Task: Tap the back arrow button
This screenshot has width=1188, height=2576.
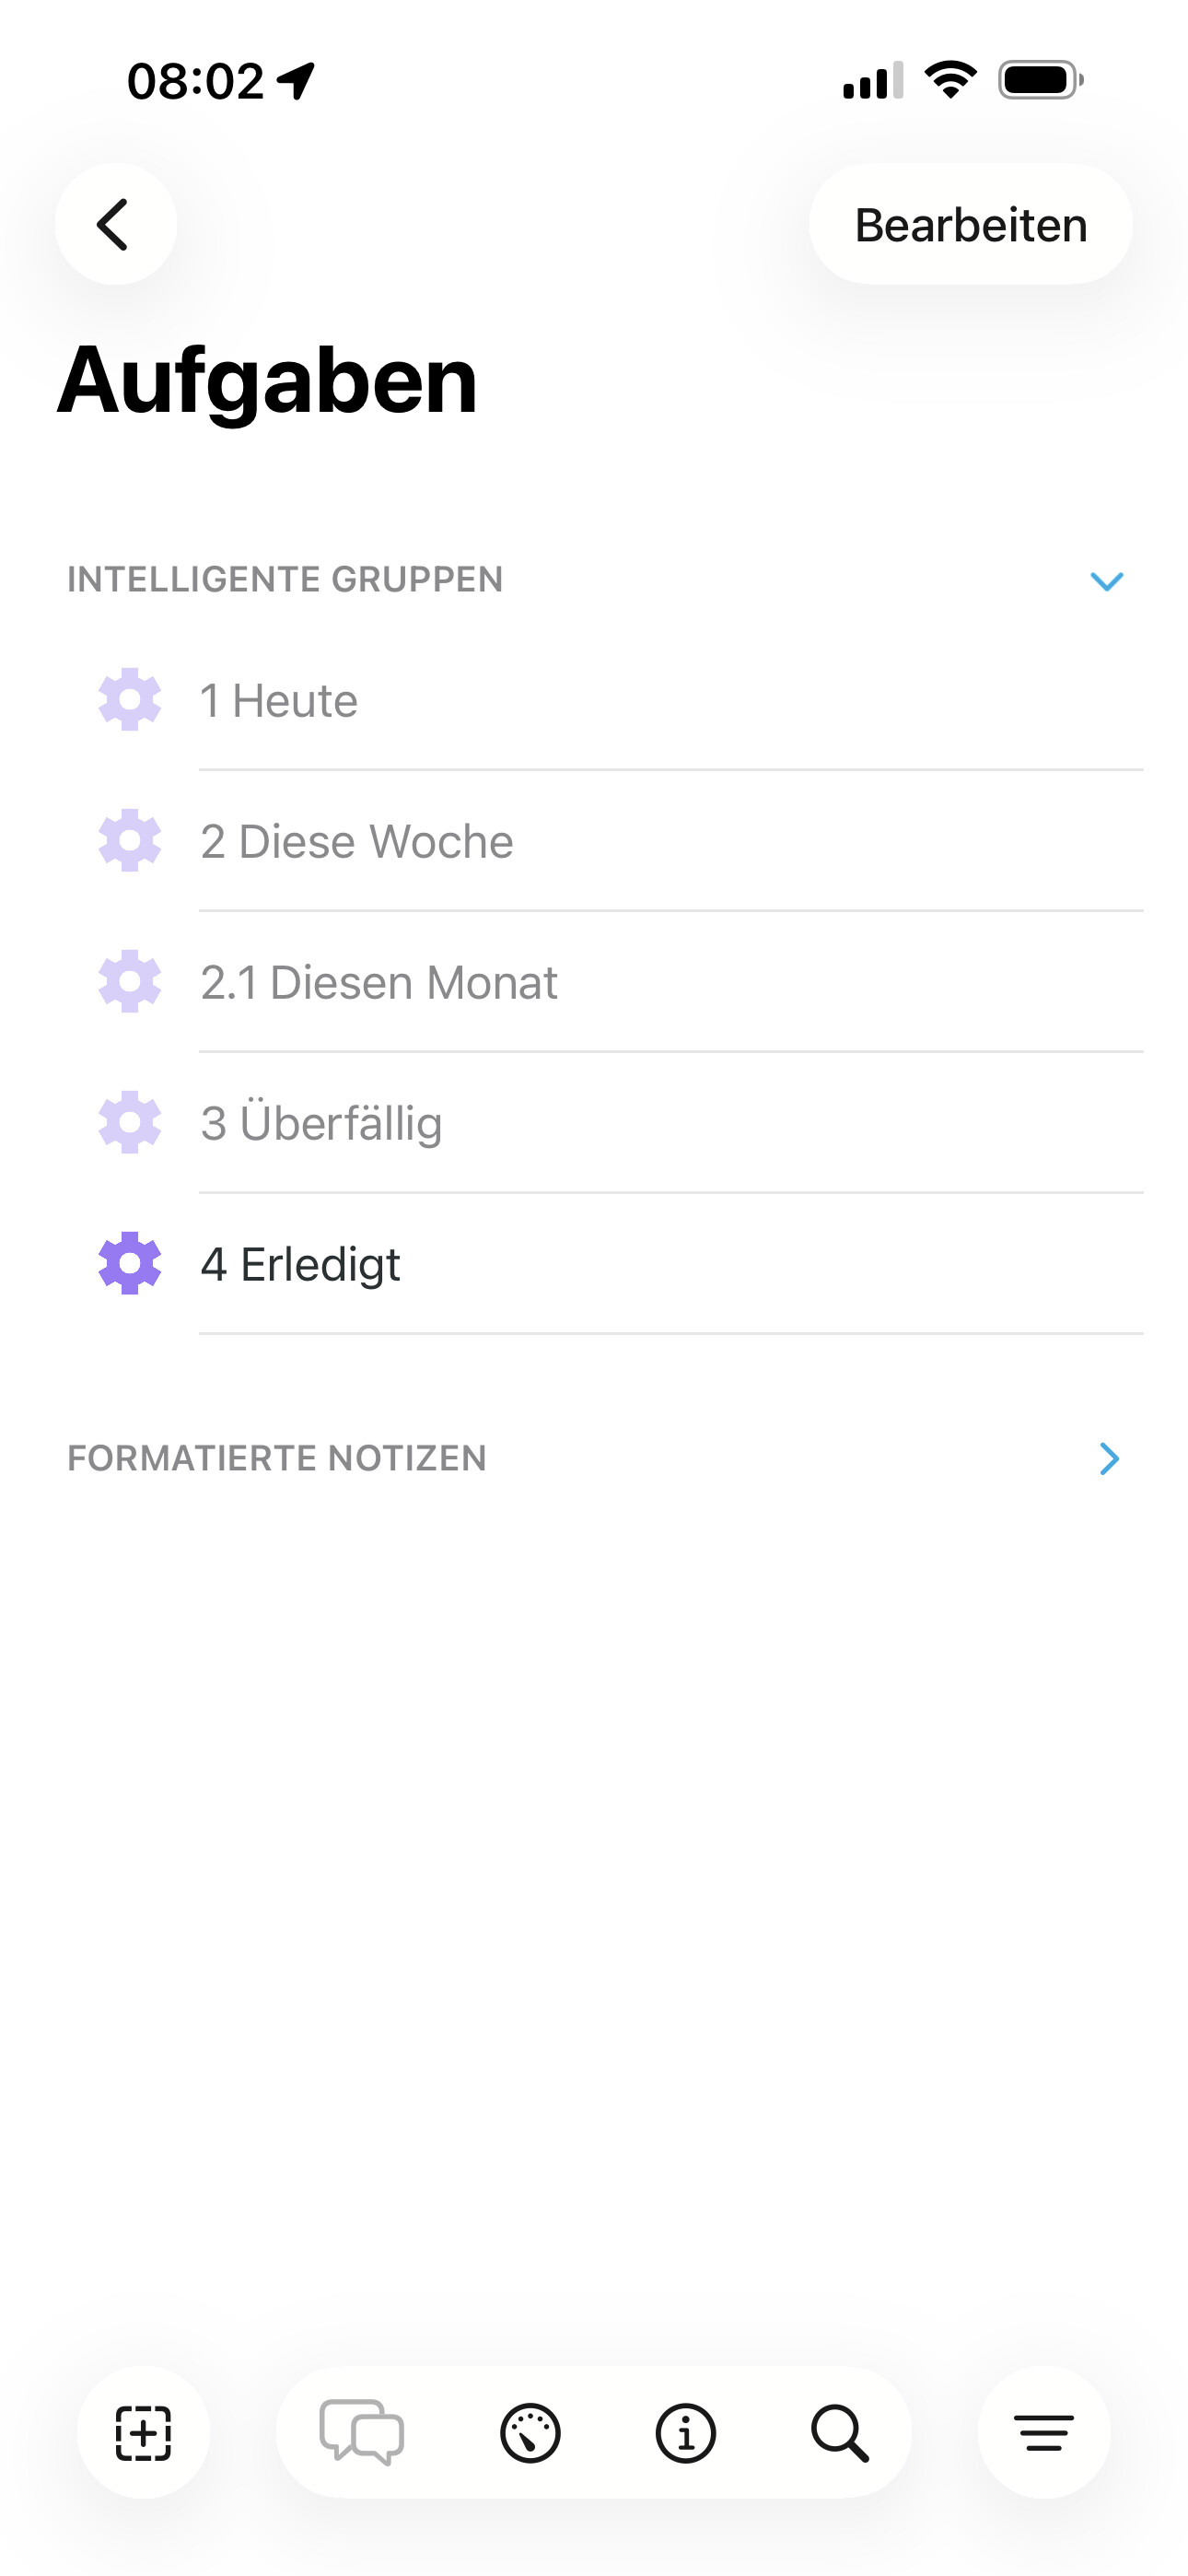Action: coord(115,224)
